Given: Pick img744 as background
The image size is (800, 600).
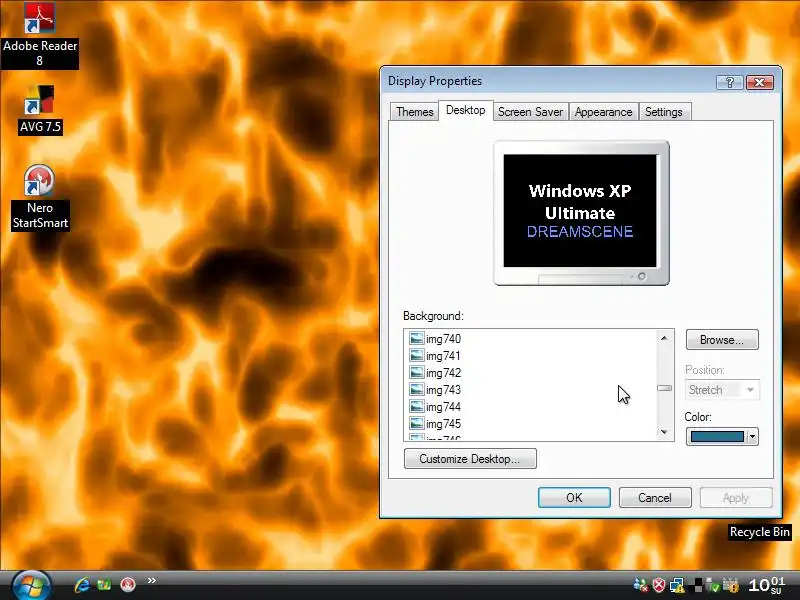Looking at the screenshot, I should (x=443, y=407).
